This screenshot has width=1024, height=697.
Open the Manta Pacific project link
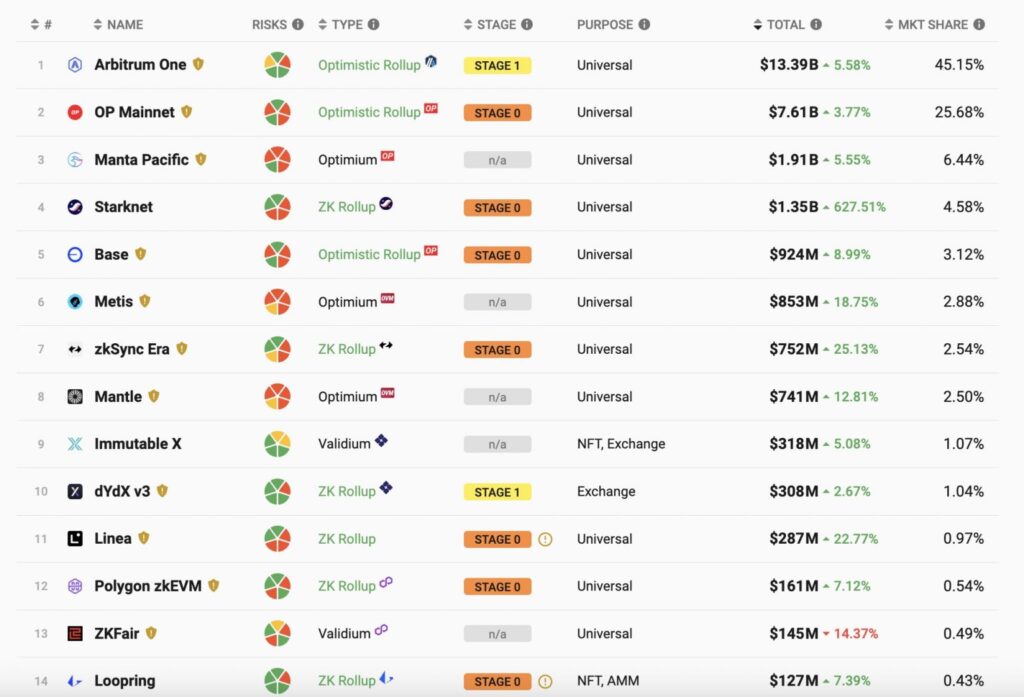pos(141,160)
